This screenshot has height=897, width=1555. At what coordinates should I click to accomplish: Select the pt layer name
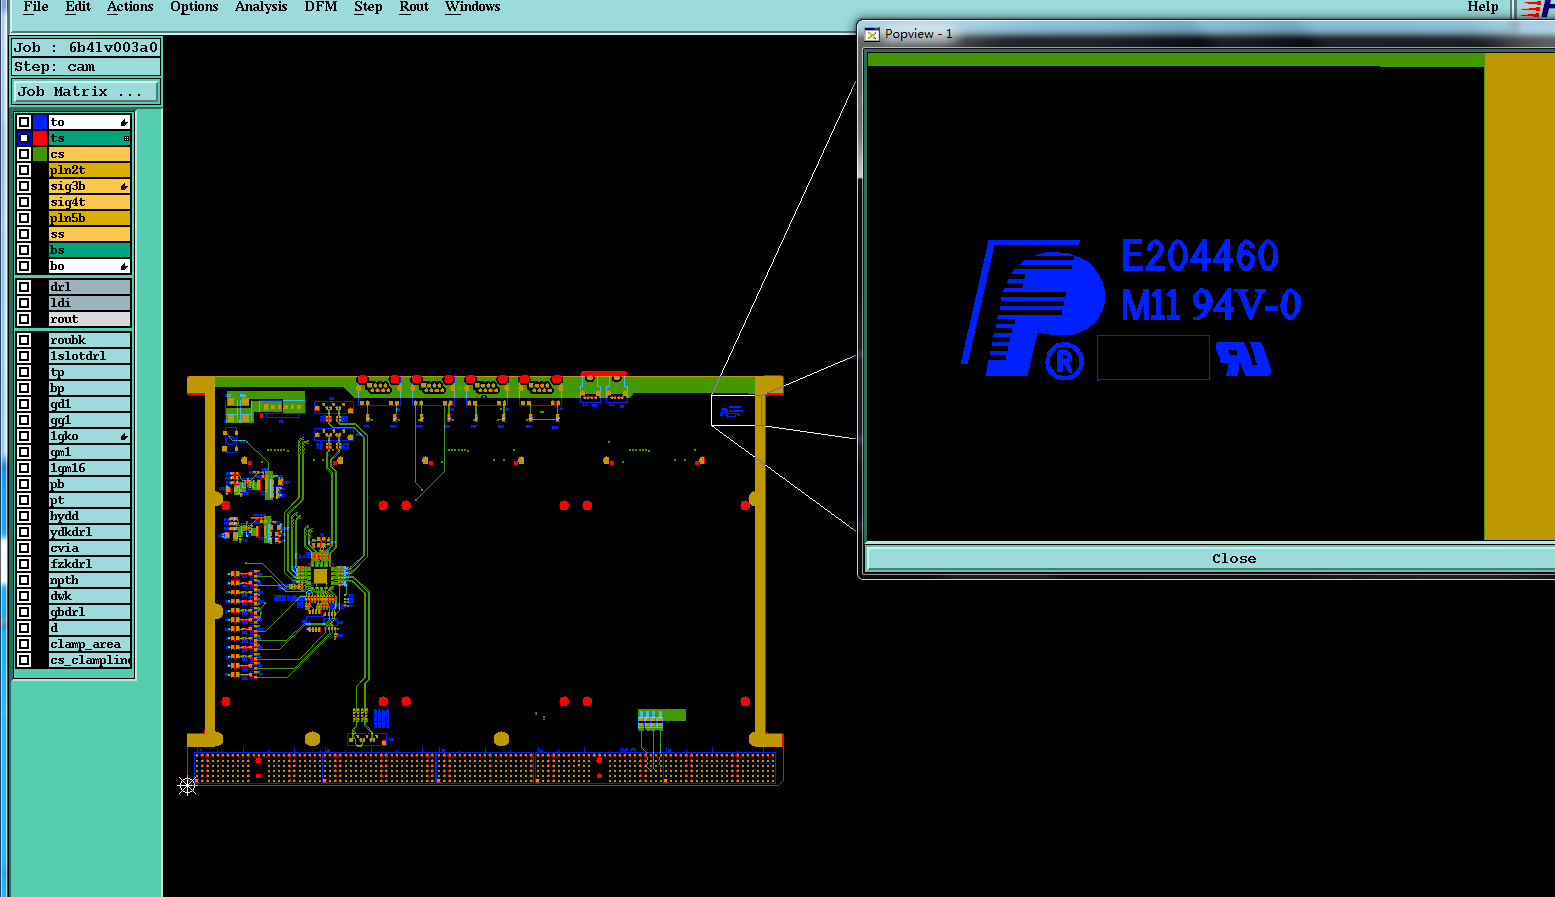tap(90, 500)
